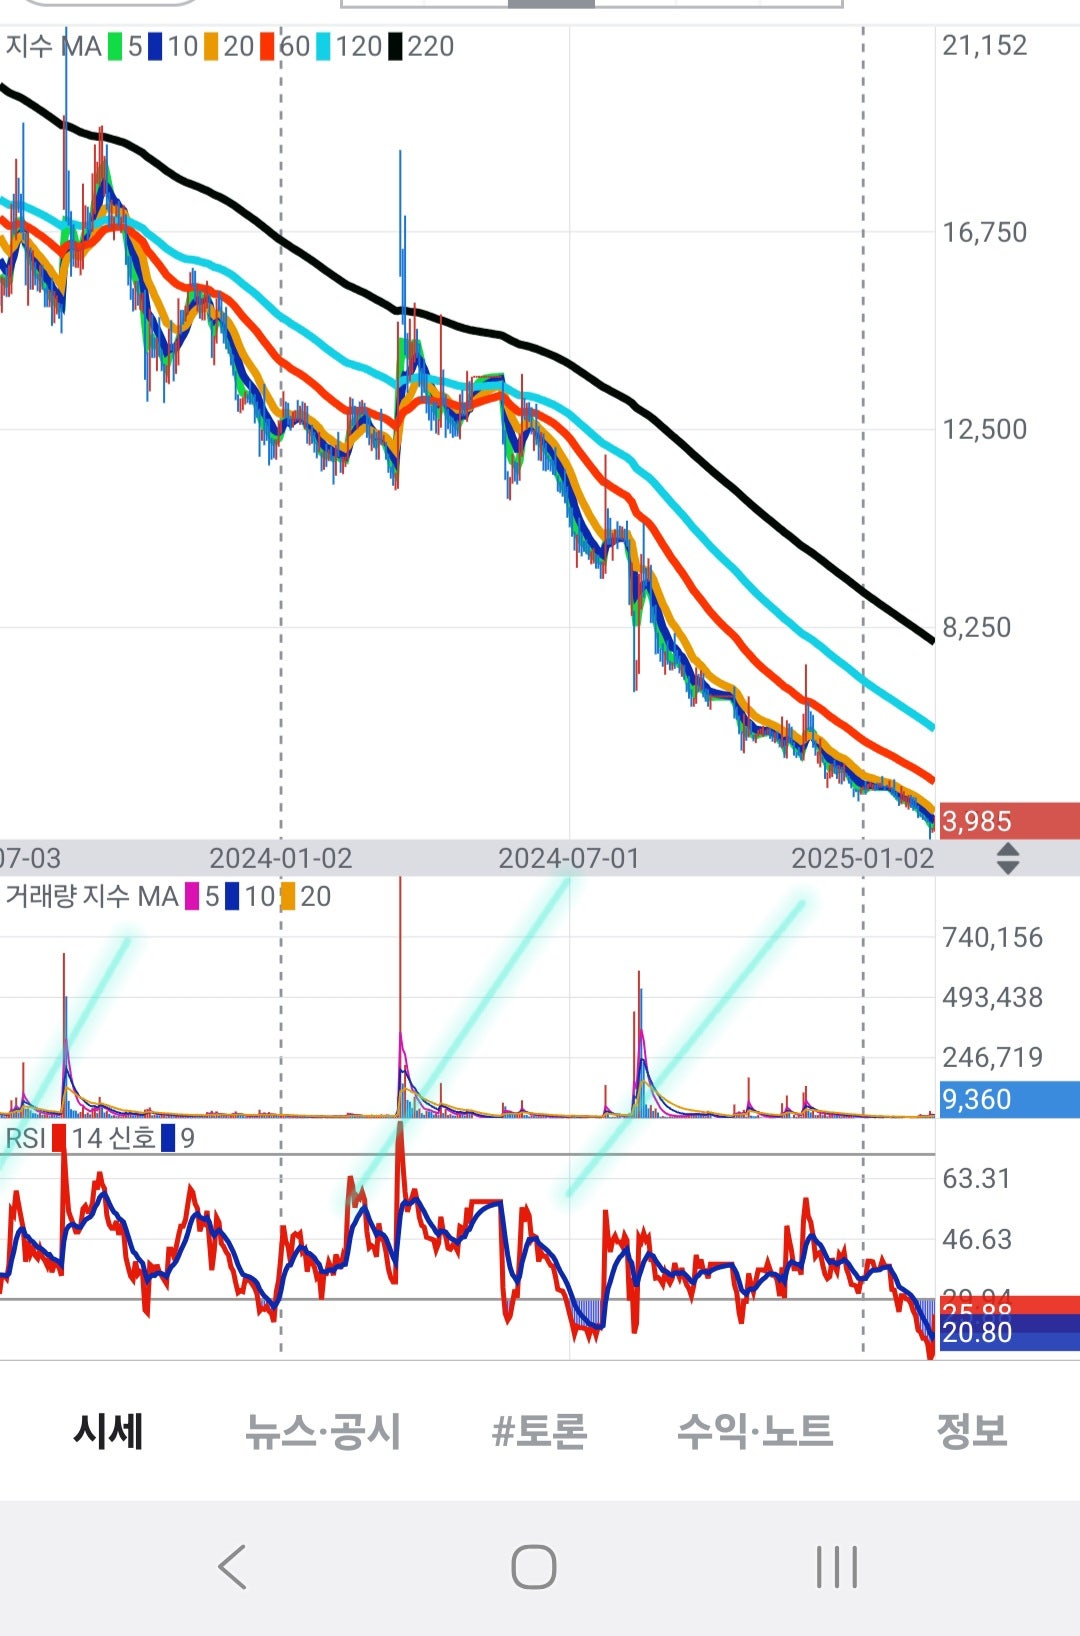
Task: Go to the 수익·노트 tab
Action: tap(755, 1431)
